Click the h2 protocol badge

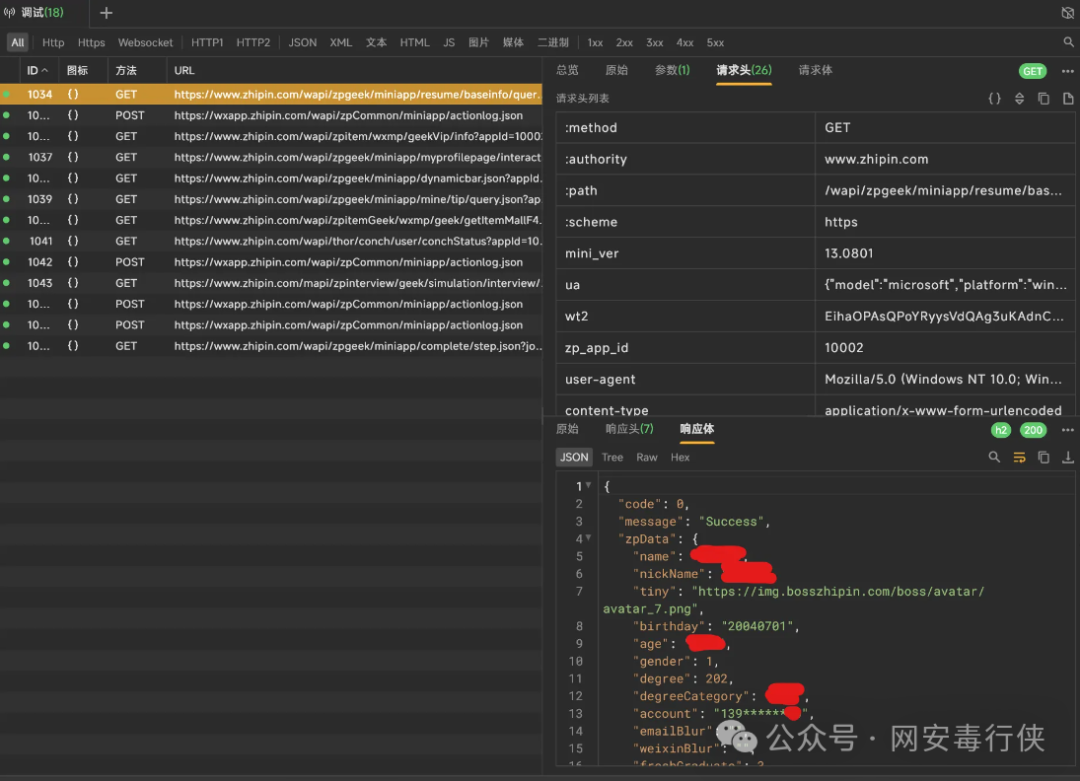[x=1001, y=430]
